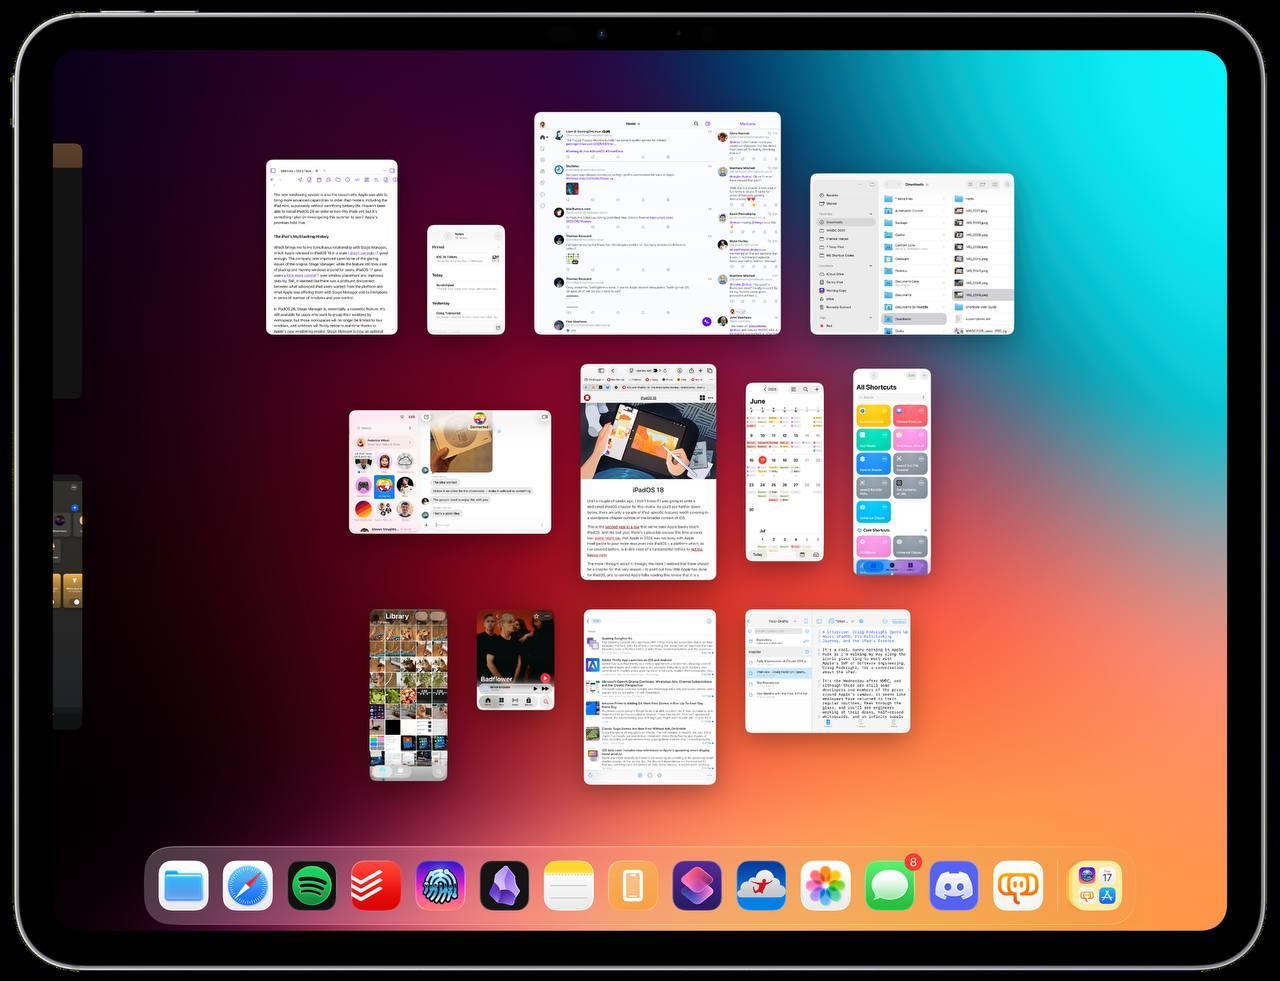Open Messages with the 8 badge
1280x981 pixels.
(x=889, y=885)
